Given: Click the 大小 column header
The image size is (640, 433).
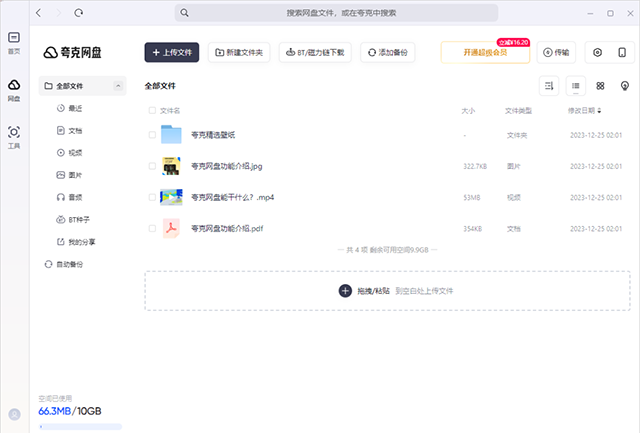Looking at the screenshot, I should point(468,111).
